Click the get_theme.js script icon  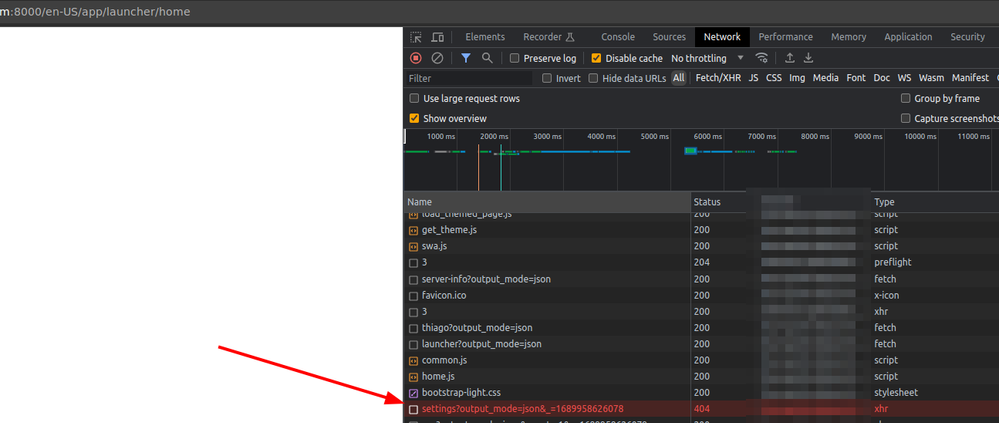coord(413,230)
